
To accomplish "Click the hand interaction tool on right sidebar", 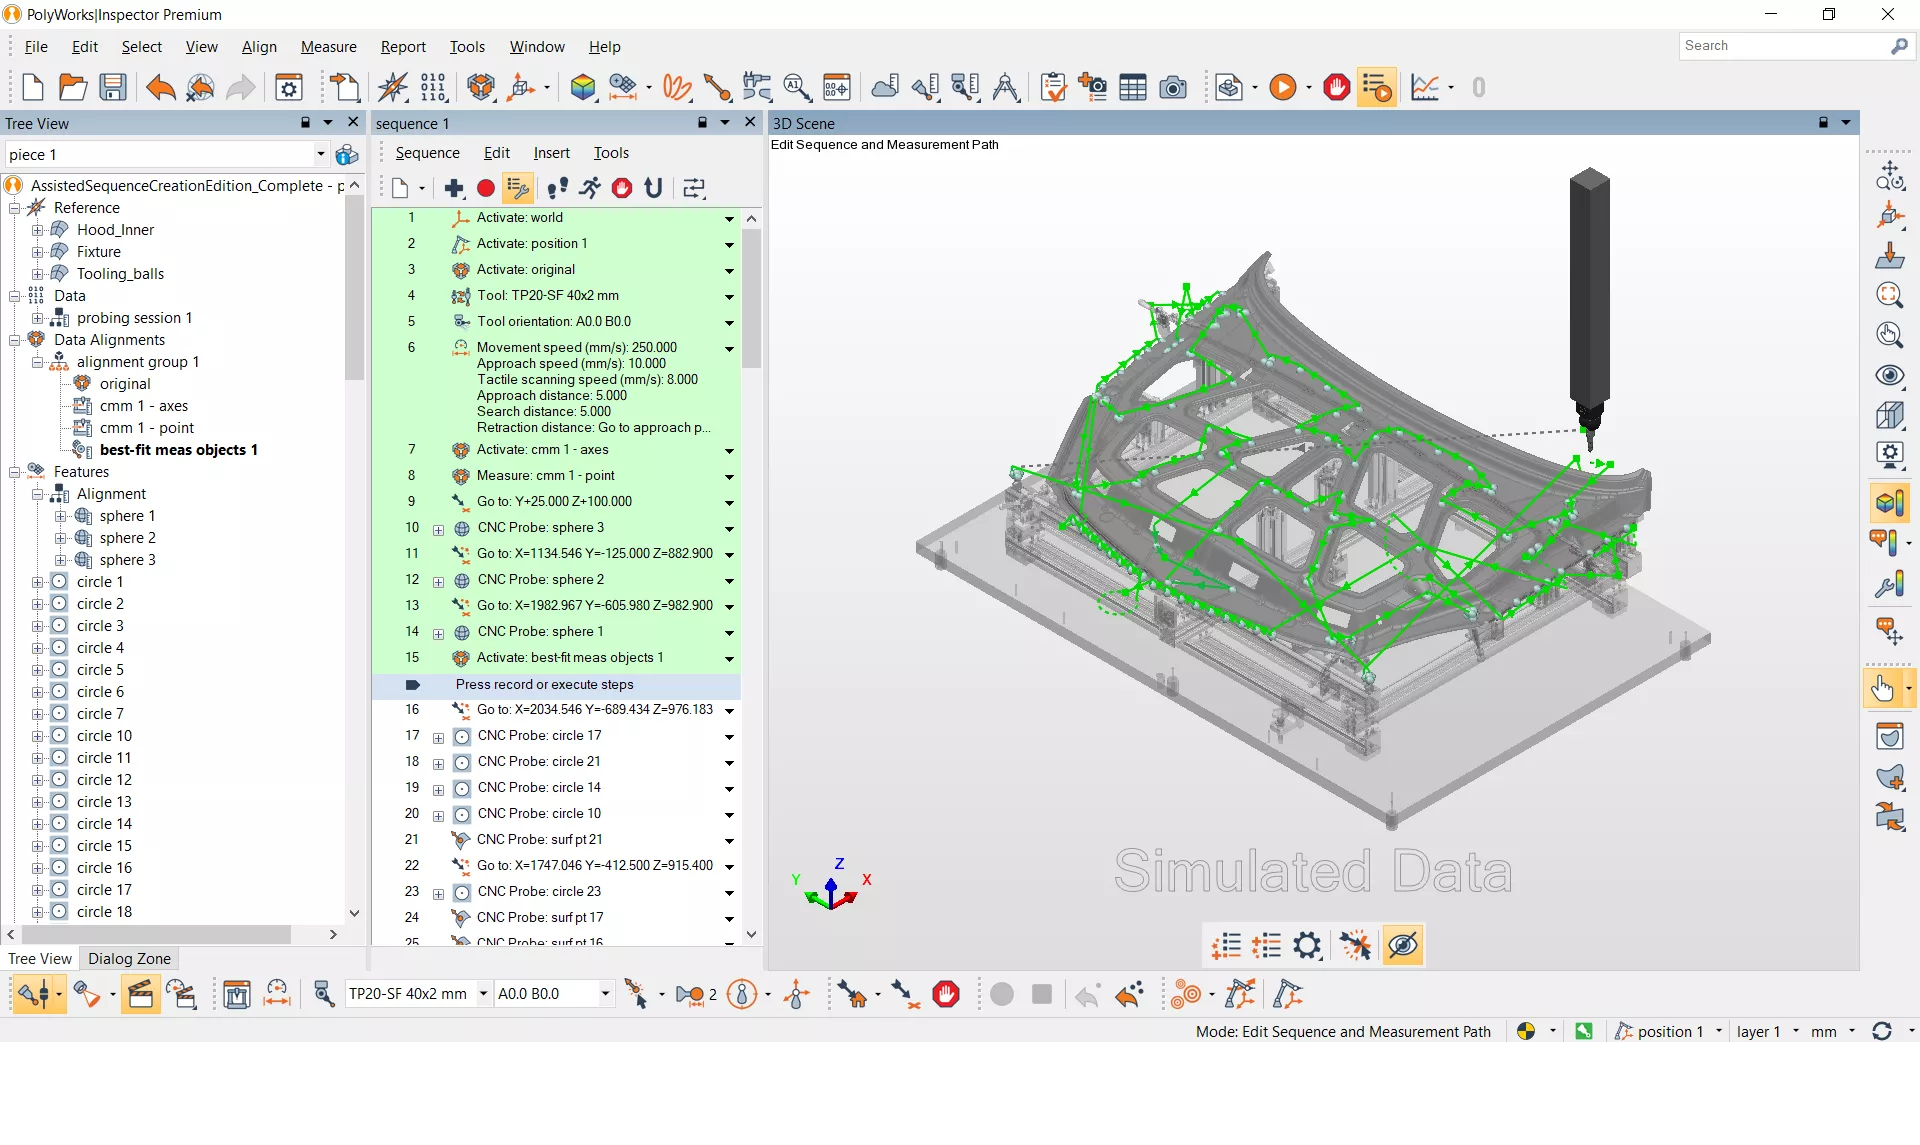I will (1883, 689).
